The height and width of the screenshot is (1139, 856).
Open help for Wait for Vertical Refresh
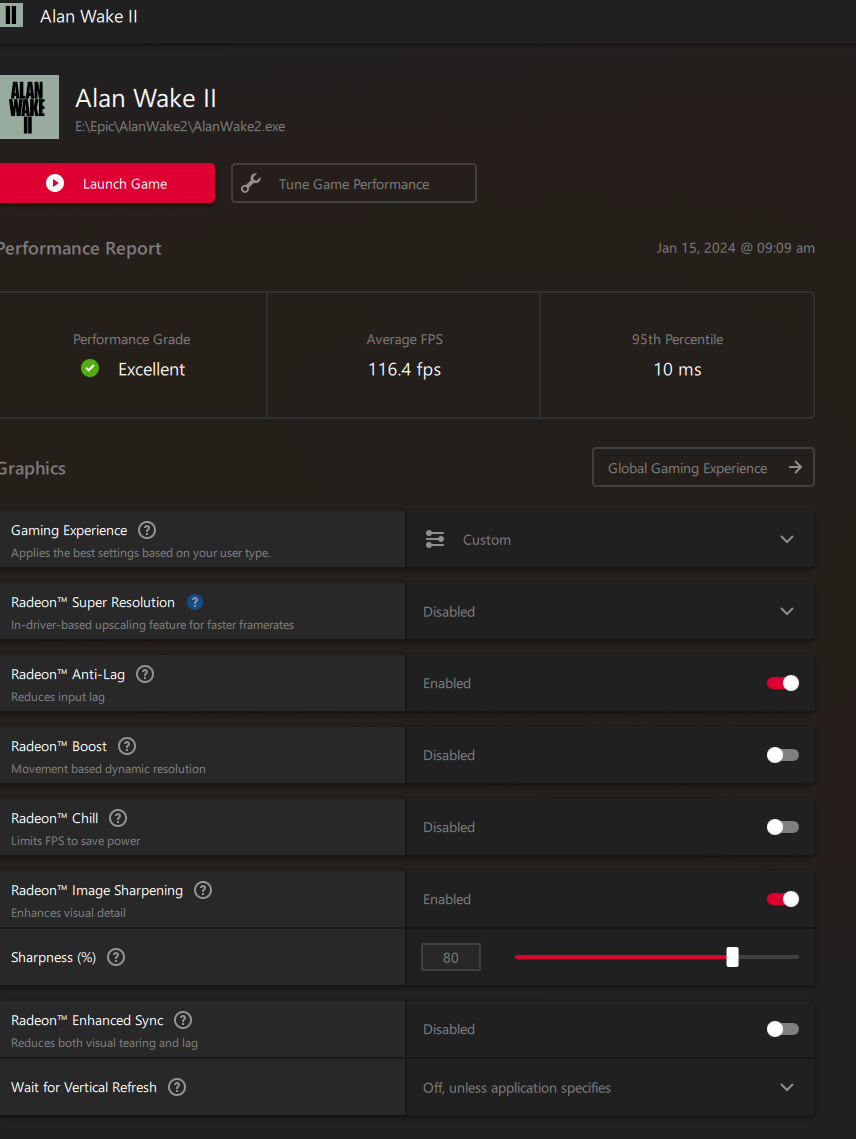(177, 1087)
